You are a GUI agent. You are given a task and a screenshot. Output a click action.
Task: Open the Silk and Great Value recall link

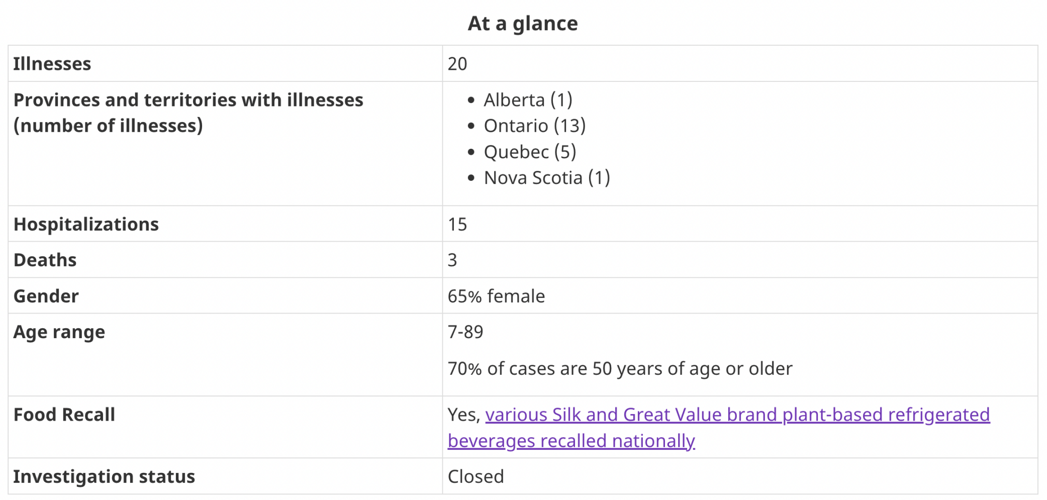(737, 415)
